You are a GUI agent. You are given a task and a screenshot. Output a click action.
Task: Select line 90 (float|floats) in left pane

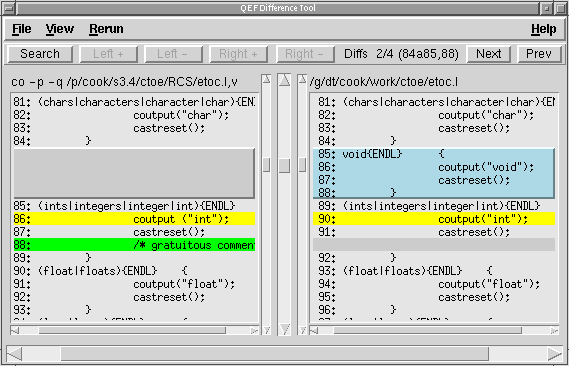point(134,271)
